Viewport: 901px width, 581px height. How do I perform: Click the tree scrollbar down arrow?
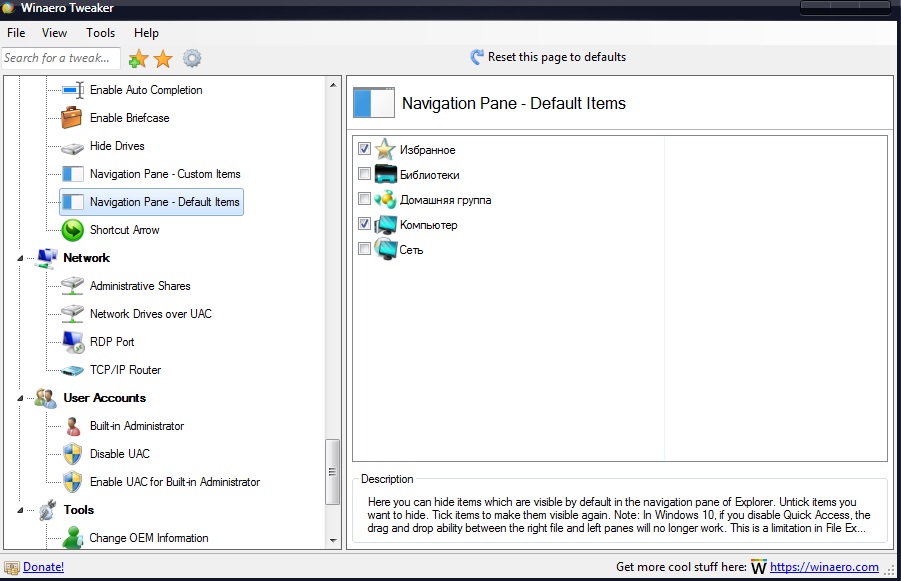[333, 540]
